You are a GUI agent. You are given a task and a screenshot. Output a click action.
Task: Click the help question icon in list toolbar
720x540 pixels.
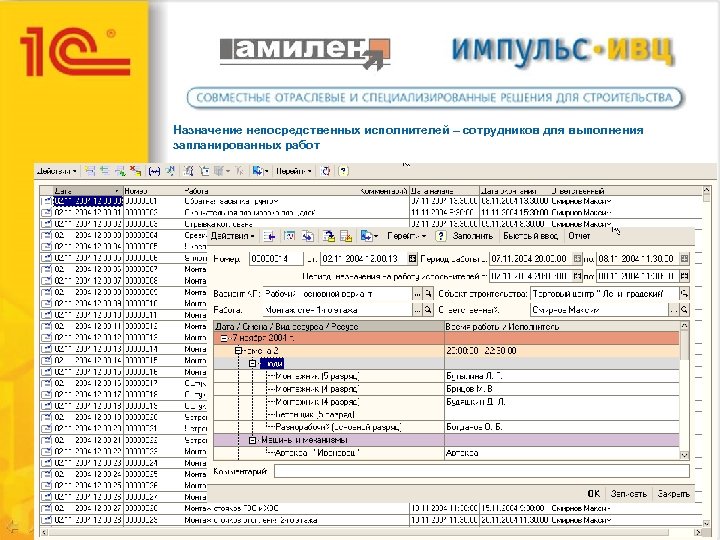[x=343, y=171]
